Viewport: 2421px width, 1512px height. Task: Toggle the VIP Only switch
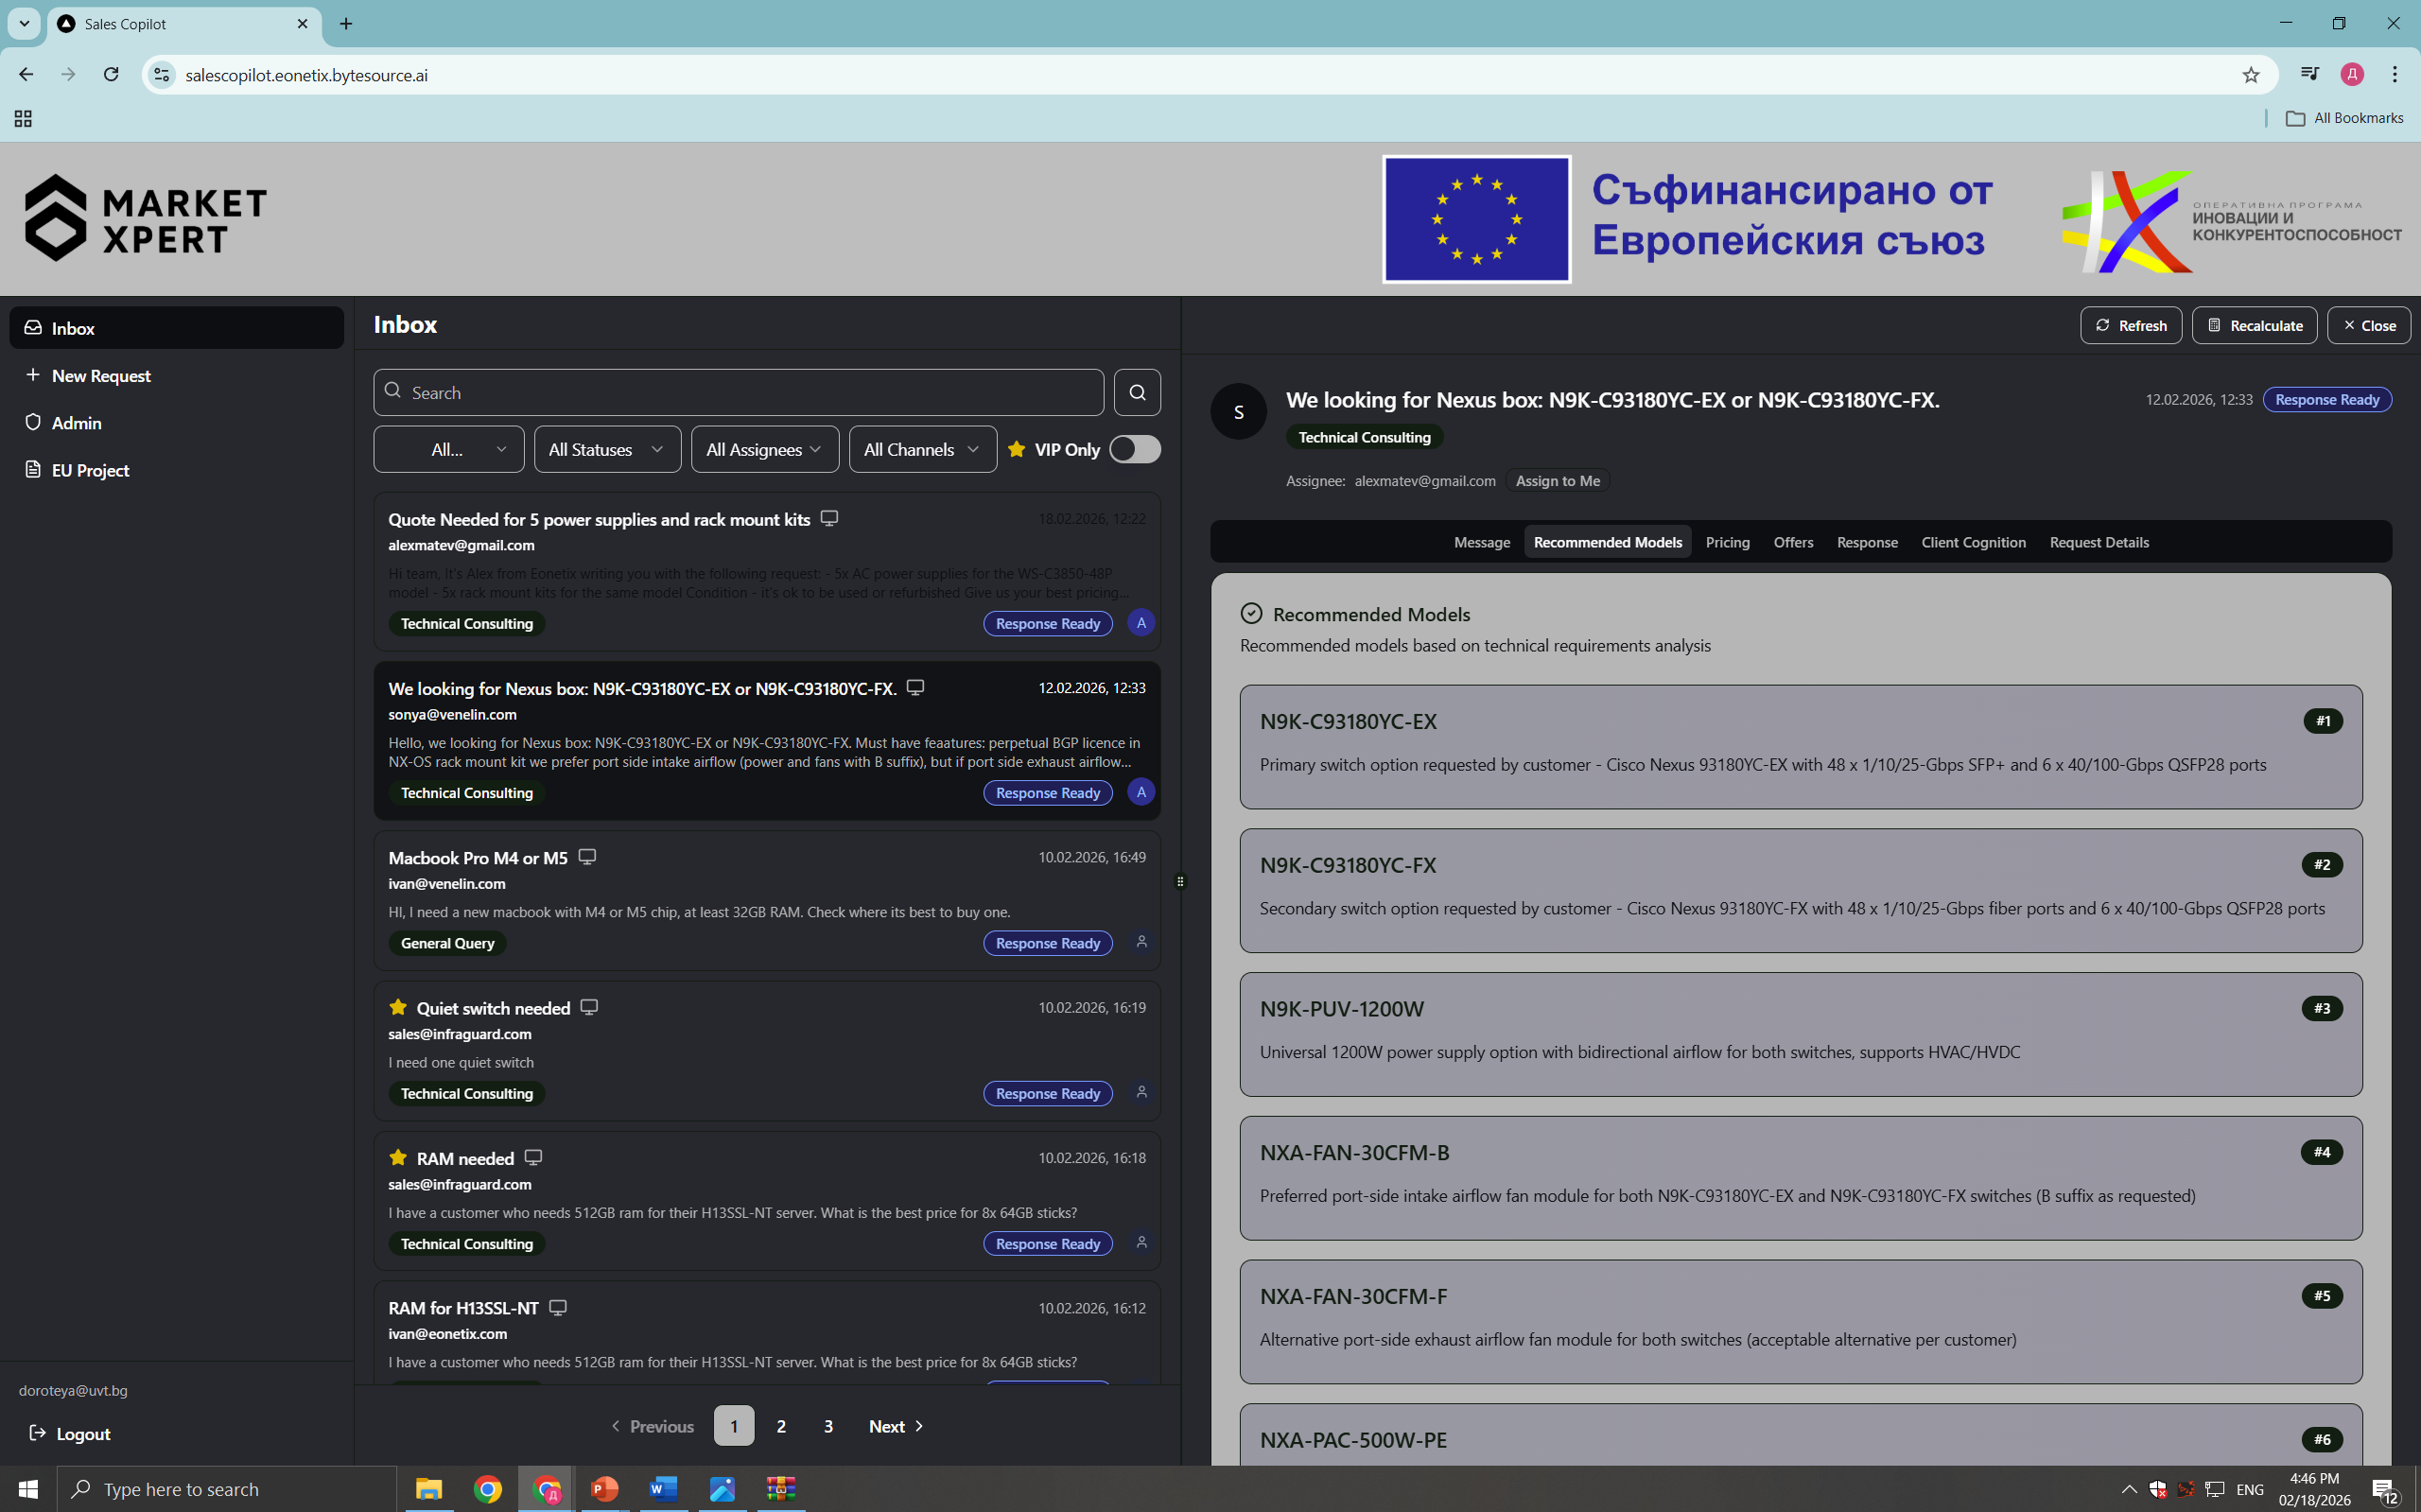point(1134,449)
